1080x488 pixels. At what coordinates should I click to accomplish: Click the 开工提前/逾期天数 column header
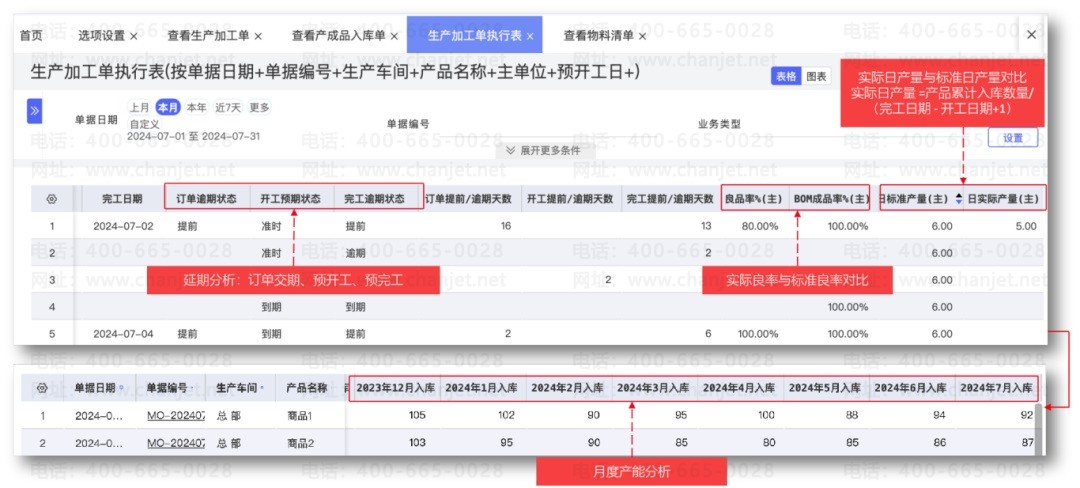point(570,199)
